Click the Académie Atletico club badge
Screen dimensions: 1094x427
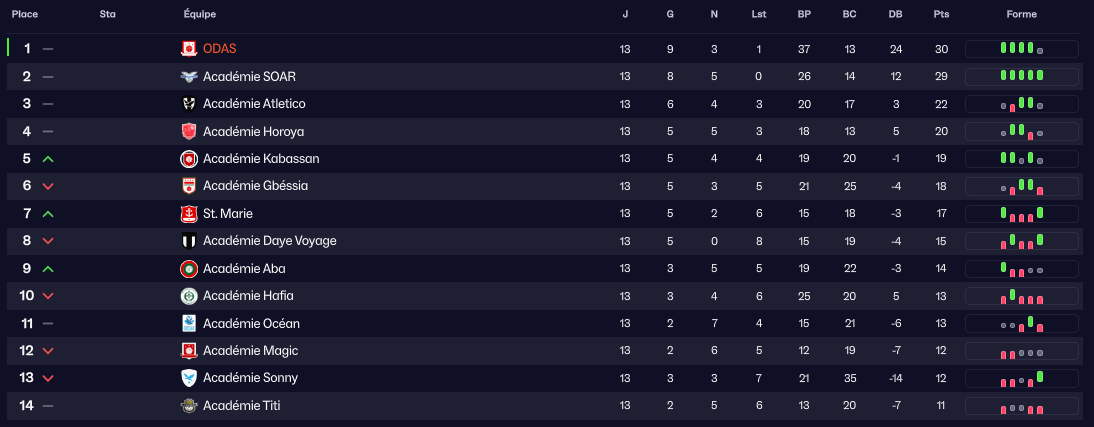click(188, 104)
